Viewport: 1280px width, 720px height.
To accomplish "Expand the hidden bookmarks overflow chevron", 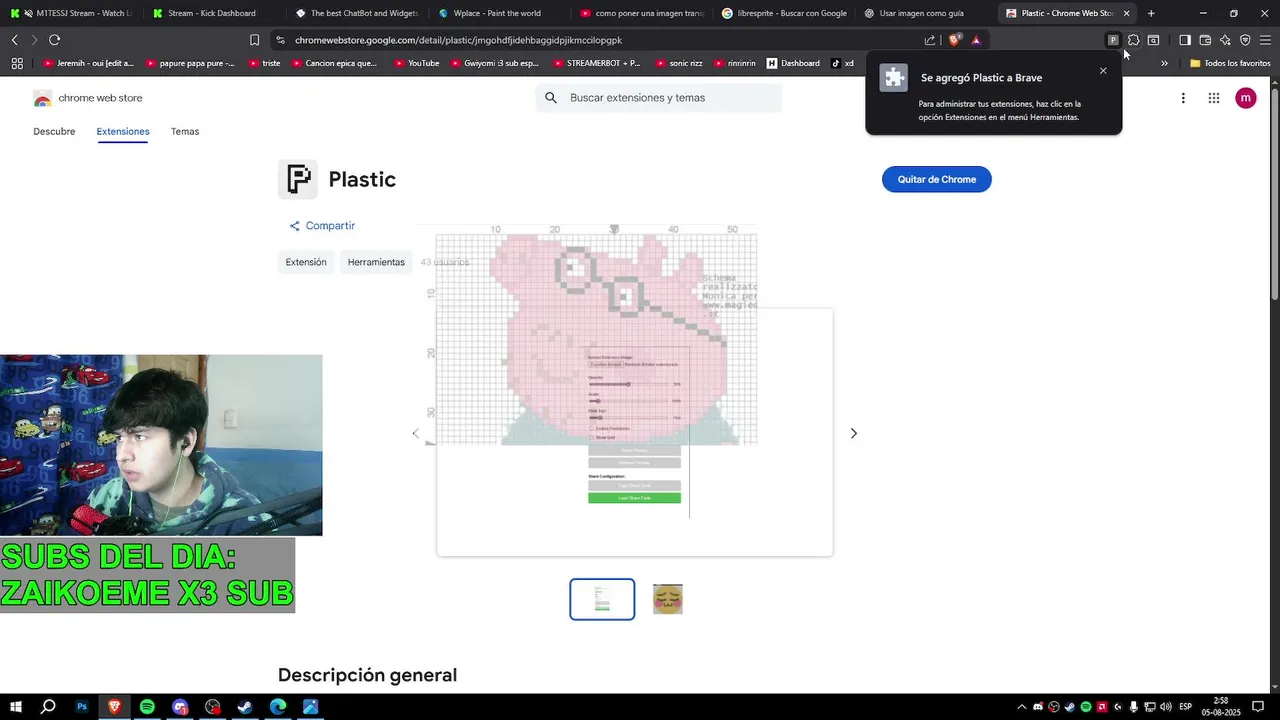I will pyautogui.click(x=1164, y=63).
